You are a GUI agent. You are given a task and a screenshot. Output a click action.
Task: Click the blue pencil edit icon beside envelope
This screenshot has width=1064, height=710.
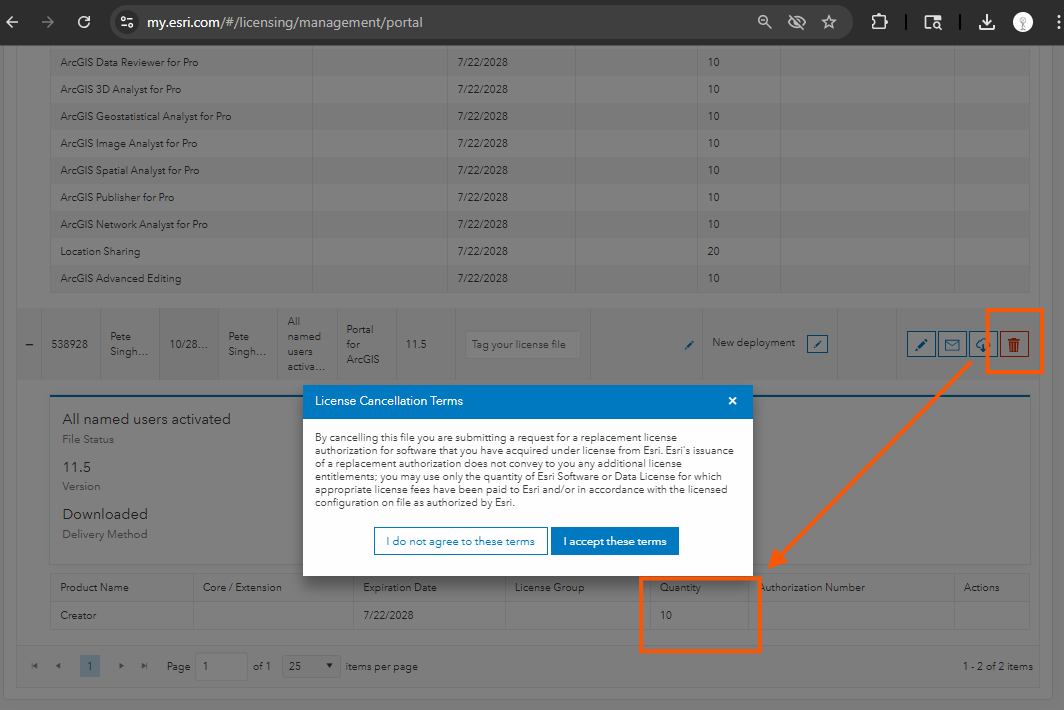921,345
